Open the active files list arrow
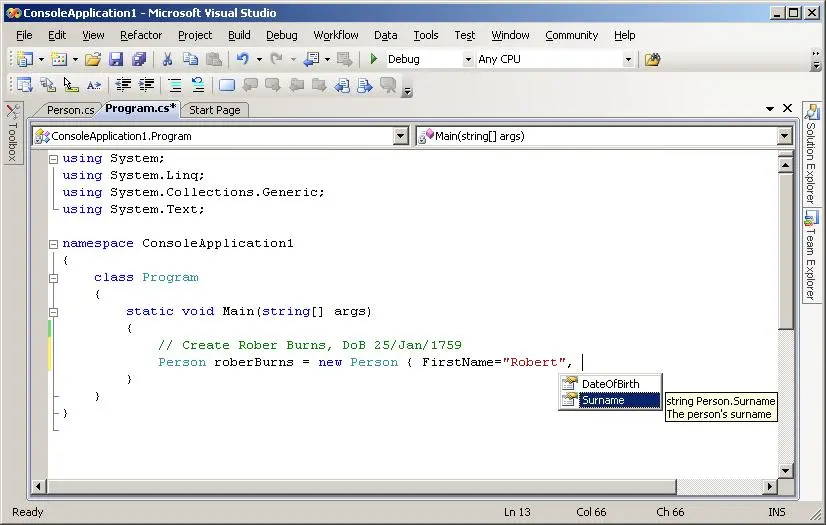 (770, 108)
